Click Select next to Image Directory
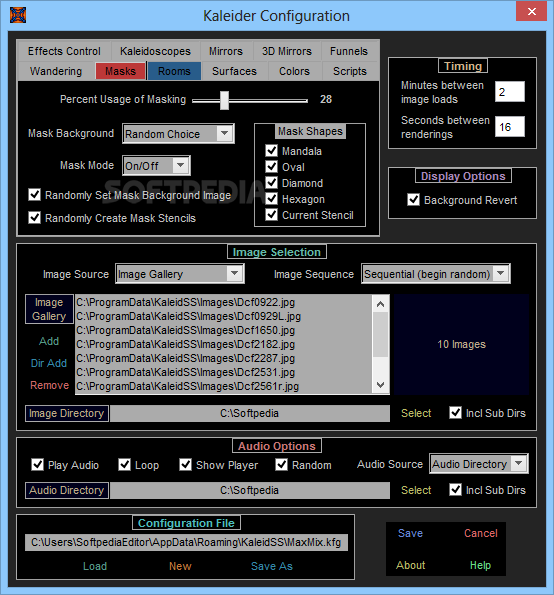This screenshot has width=554, height=595. (416, 413)
